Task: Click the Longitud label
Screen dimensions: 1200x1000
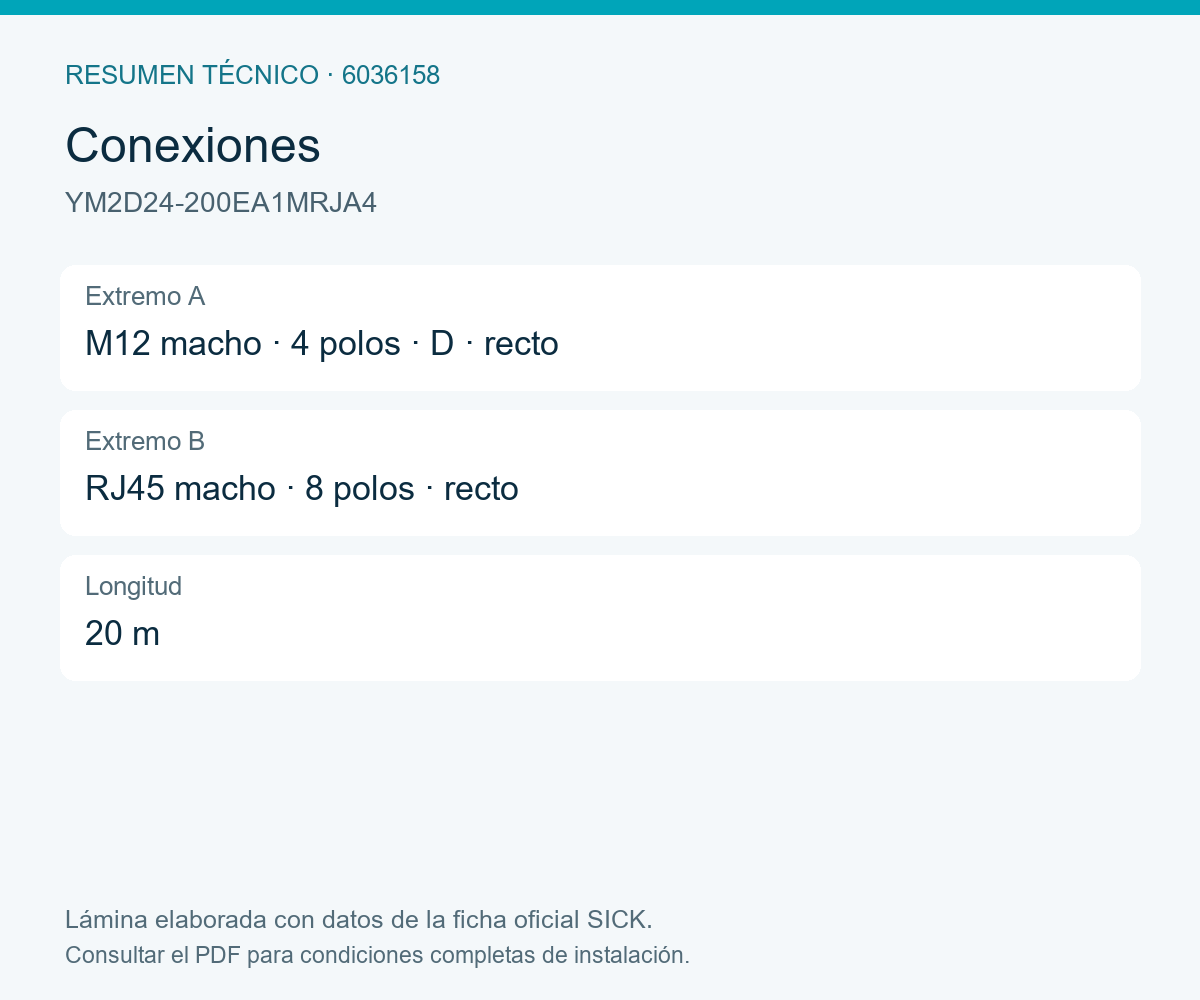Action: [x=133, y=586]
